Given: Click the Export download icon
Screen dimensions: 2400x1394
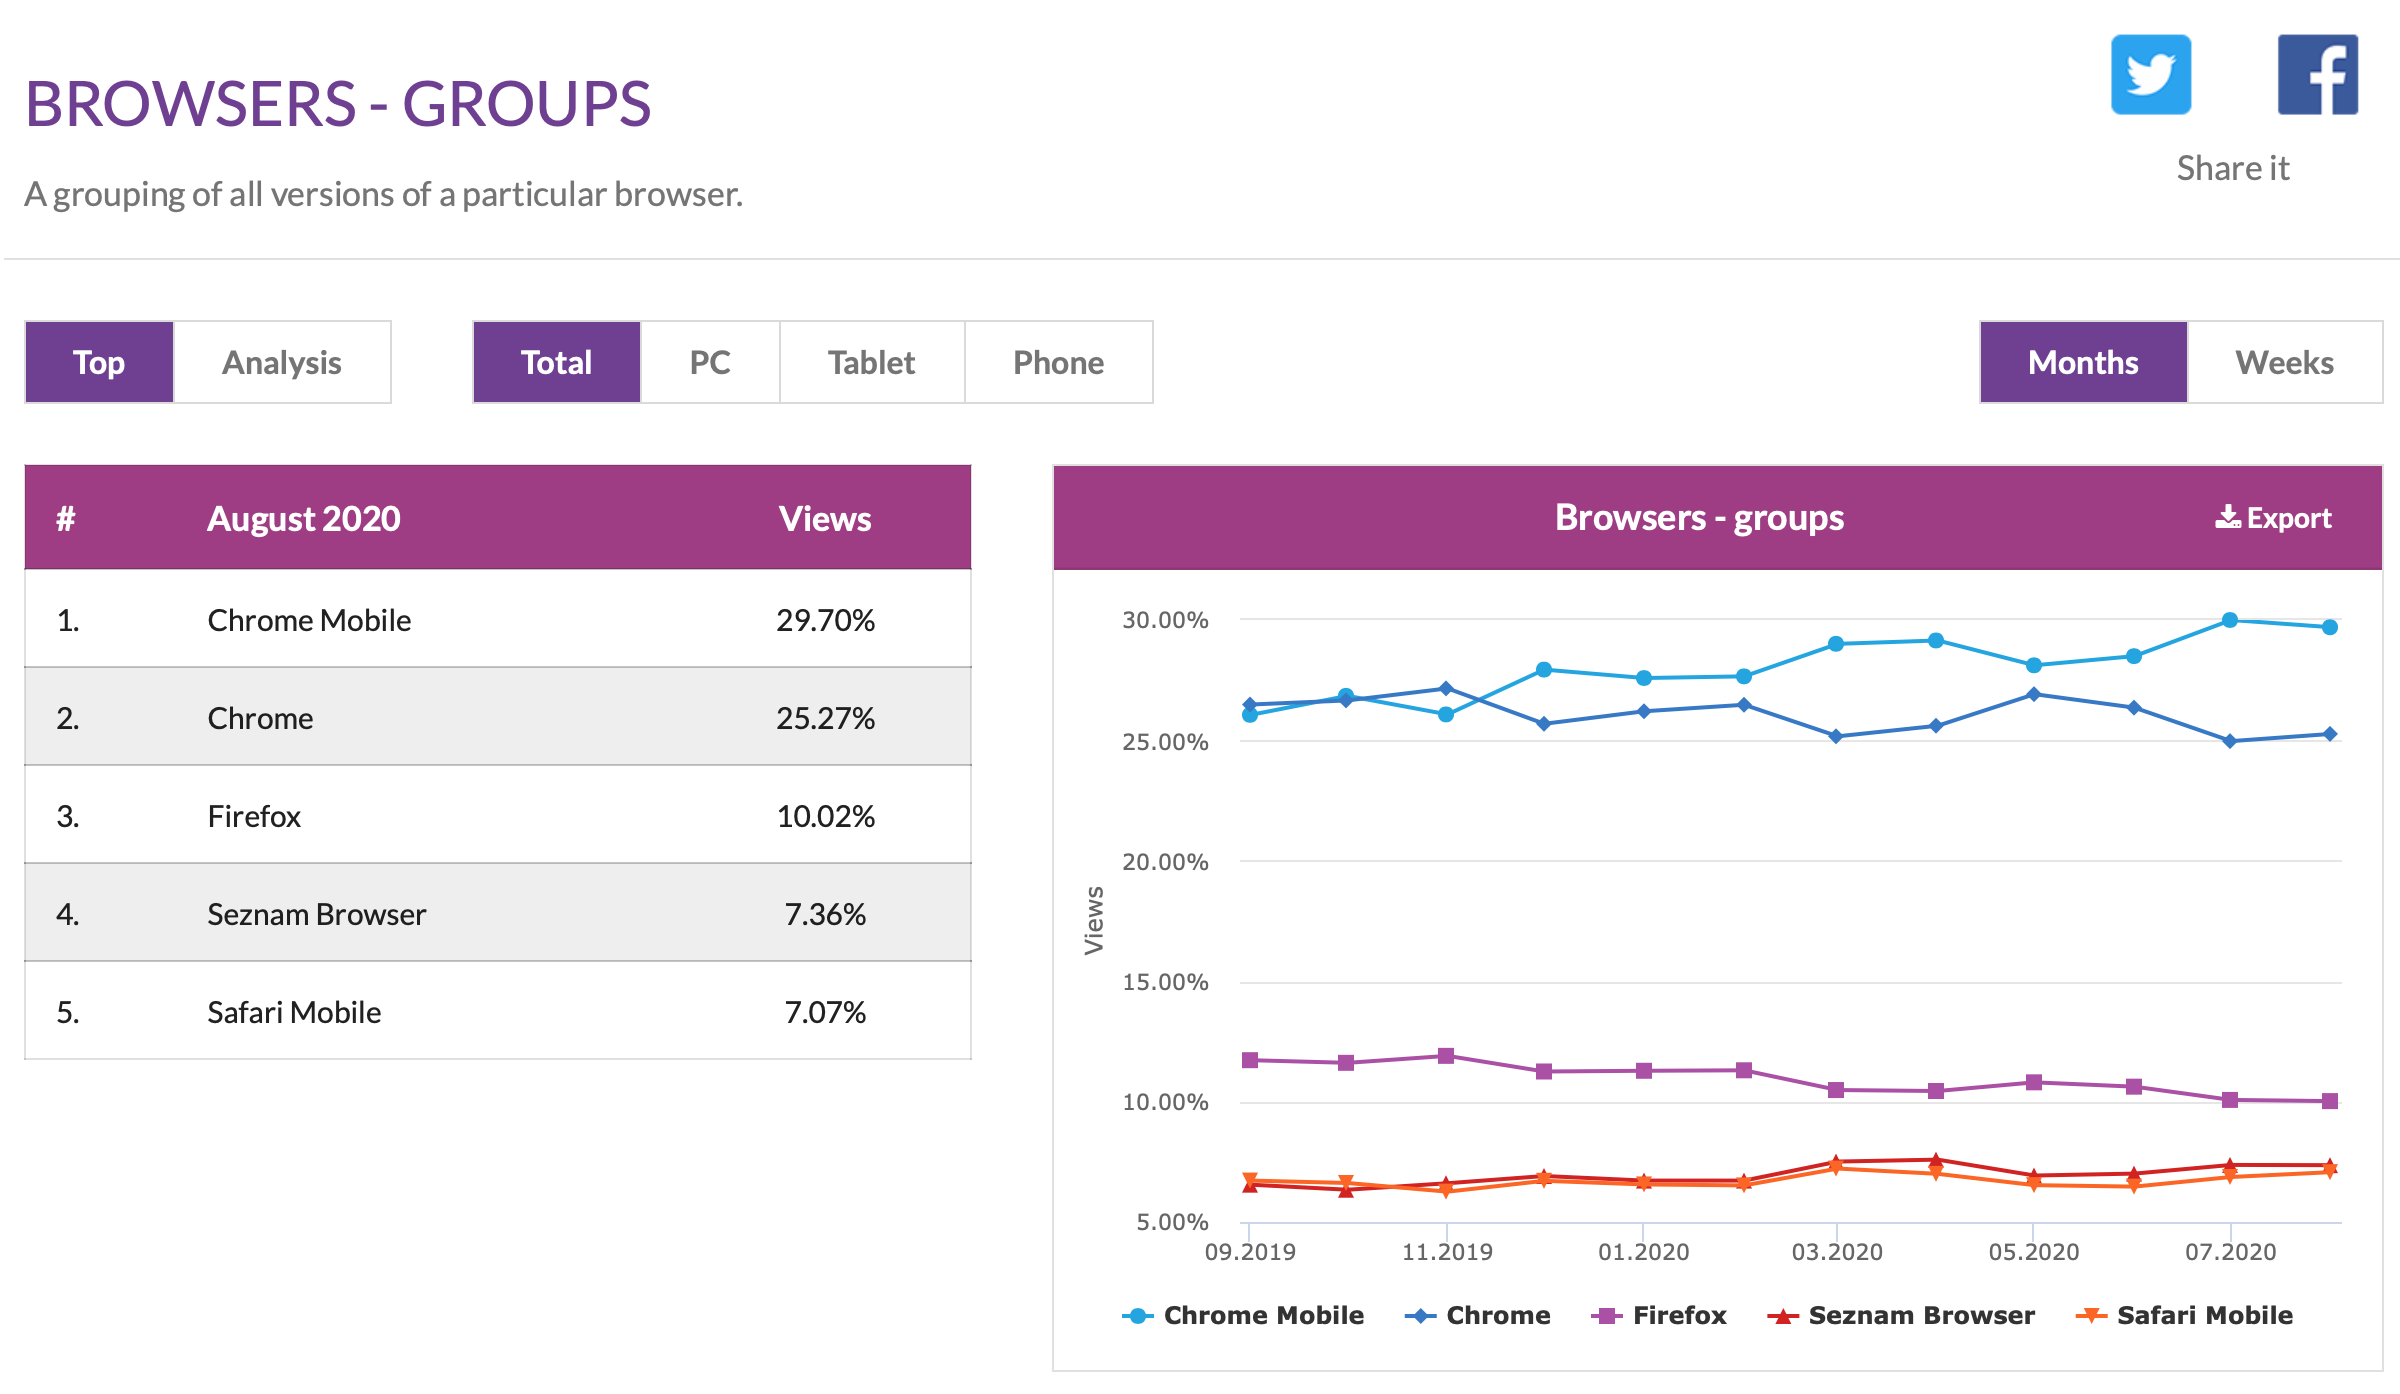Looking at the screenshot, I should point(2227,517).
